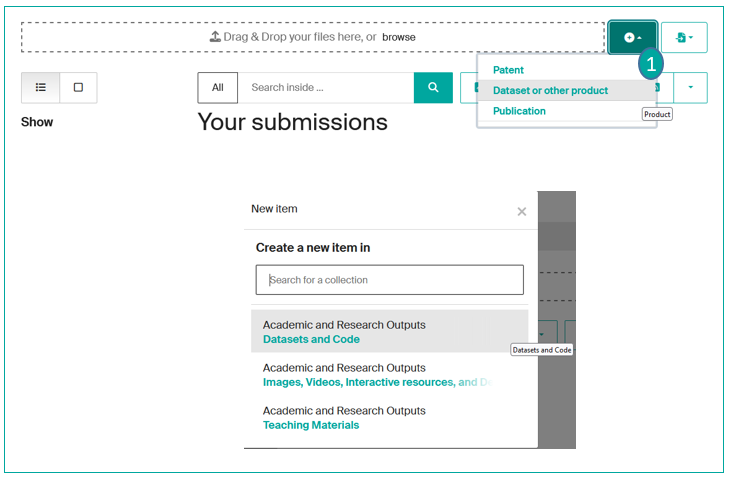Click the magnifier search button
The image size is (733, 478).
coord(433,88)
